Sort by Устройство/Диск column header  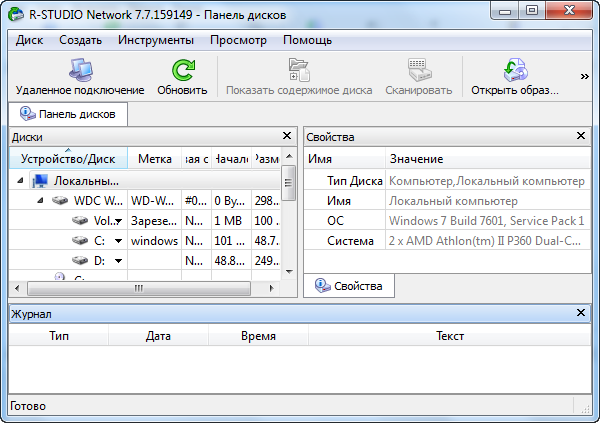[x=68, y=158]
